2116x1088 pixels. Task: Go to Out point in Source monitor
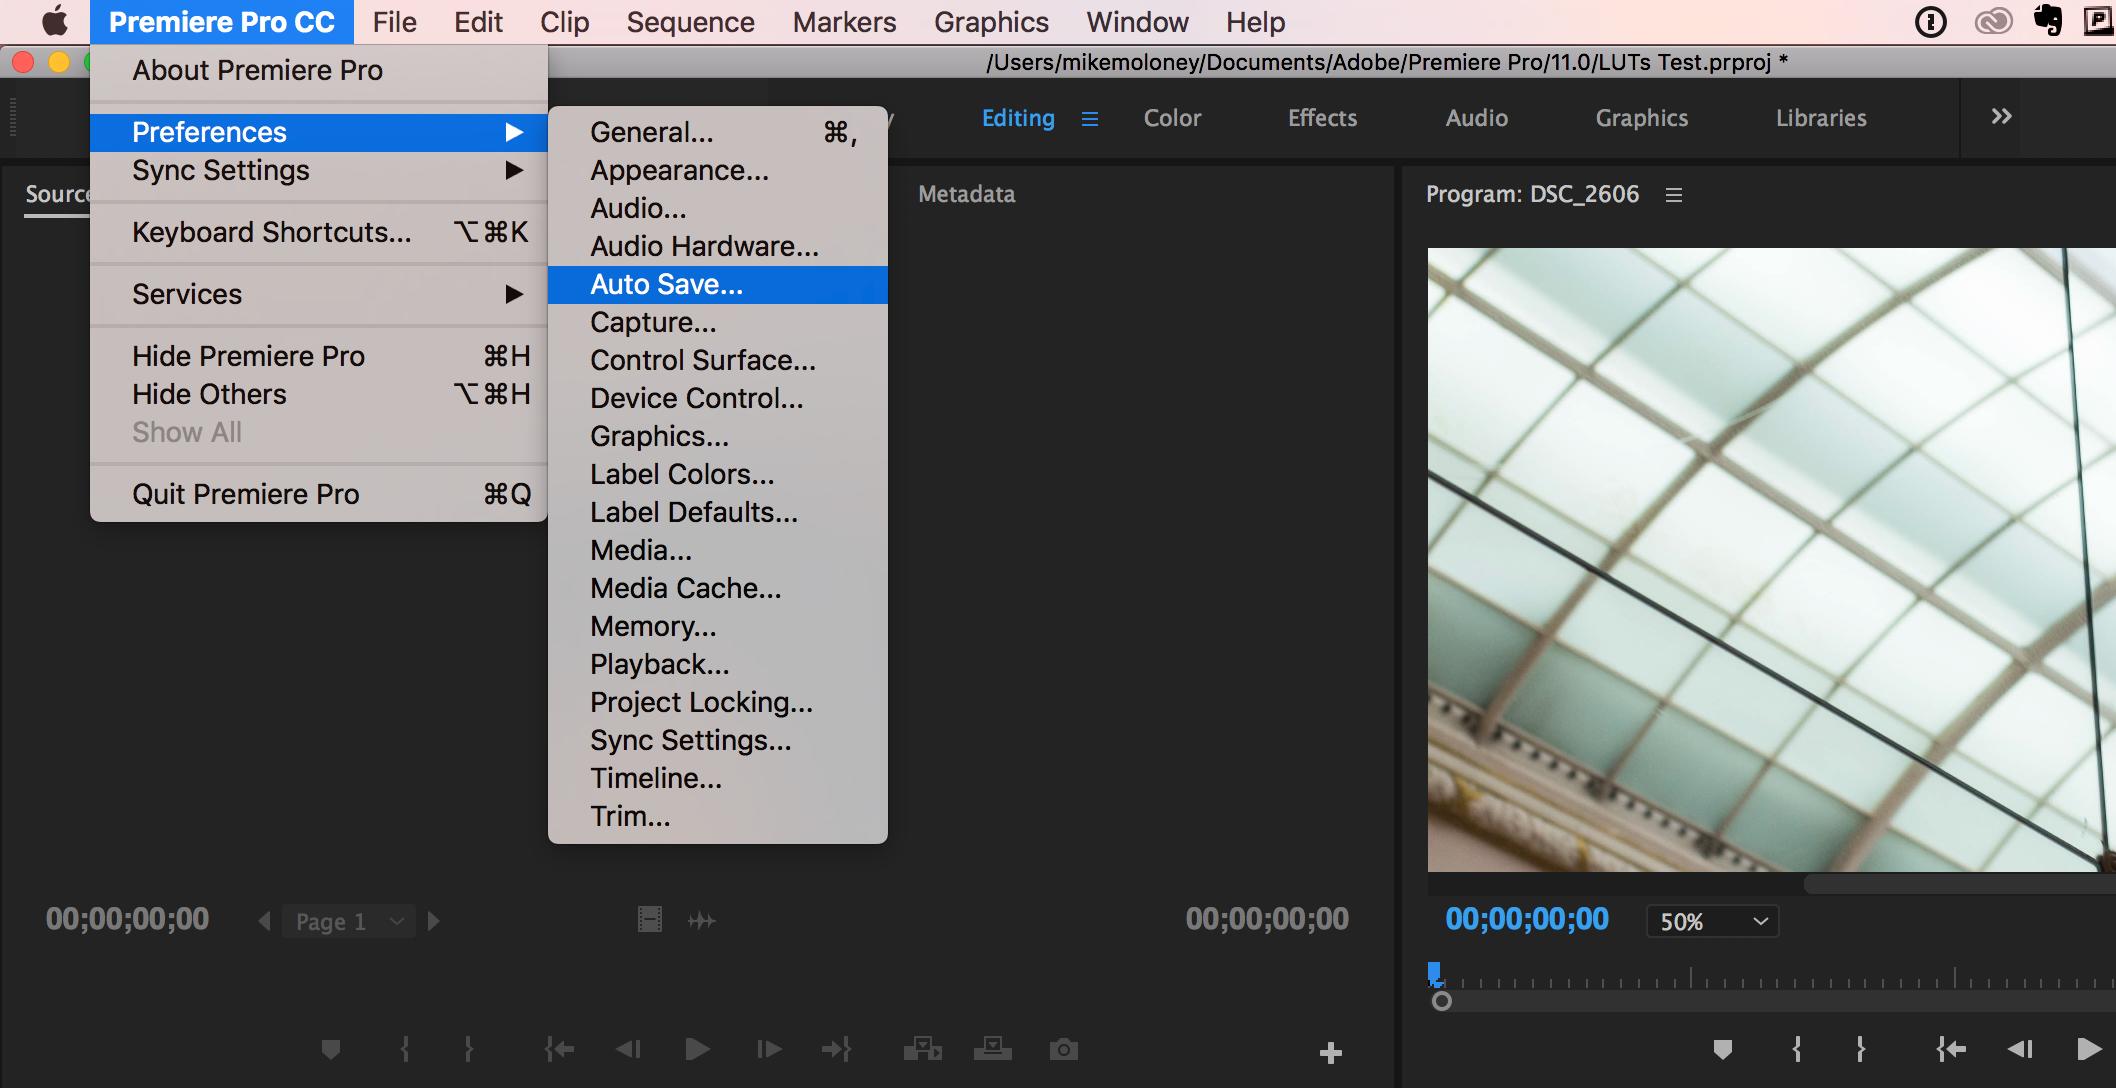(x=836, y=1049)
